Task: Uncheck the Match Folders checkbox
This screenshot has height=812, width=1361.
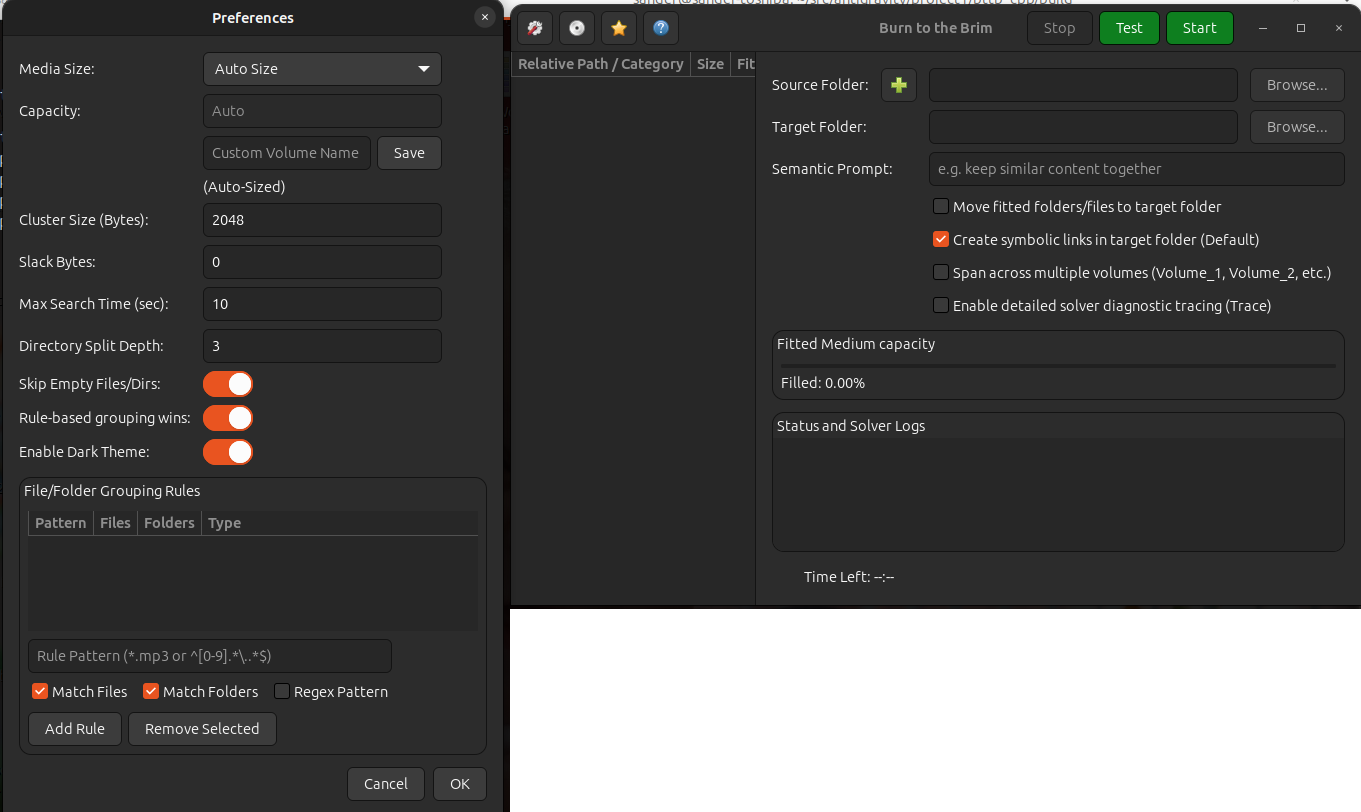Action: 151,691
